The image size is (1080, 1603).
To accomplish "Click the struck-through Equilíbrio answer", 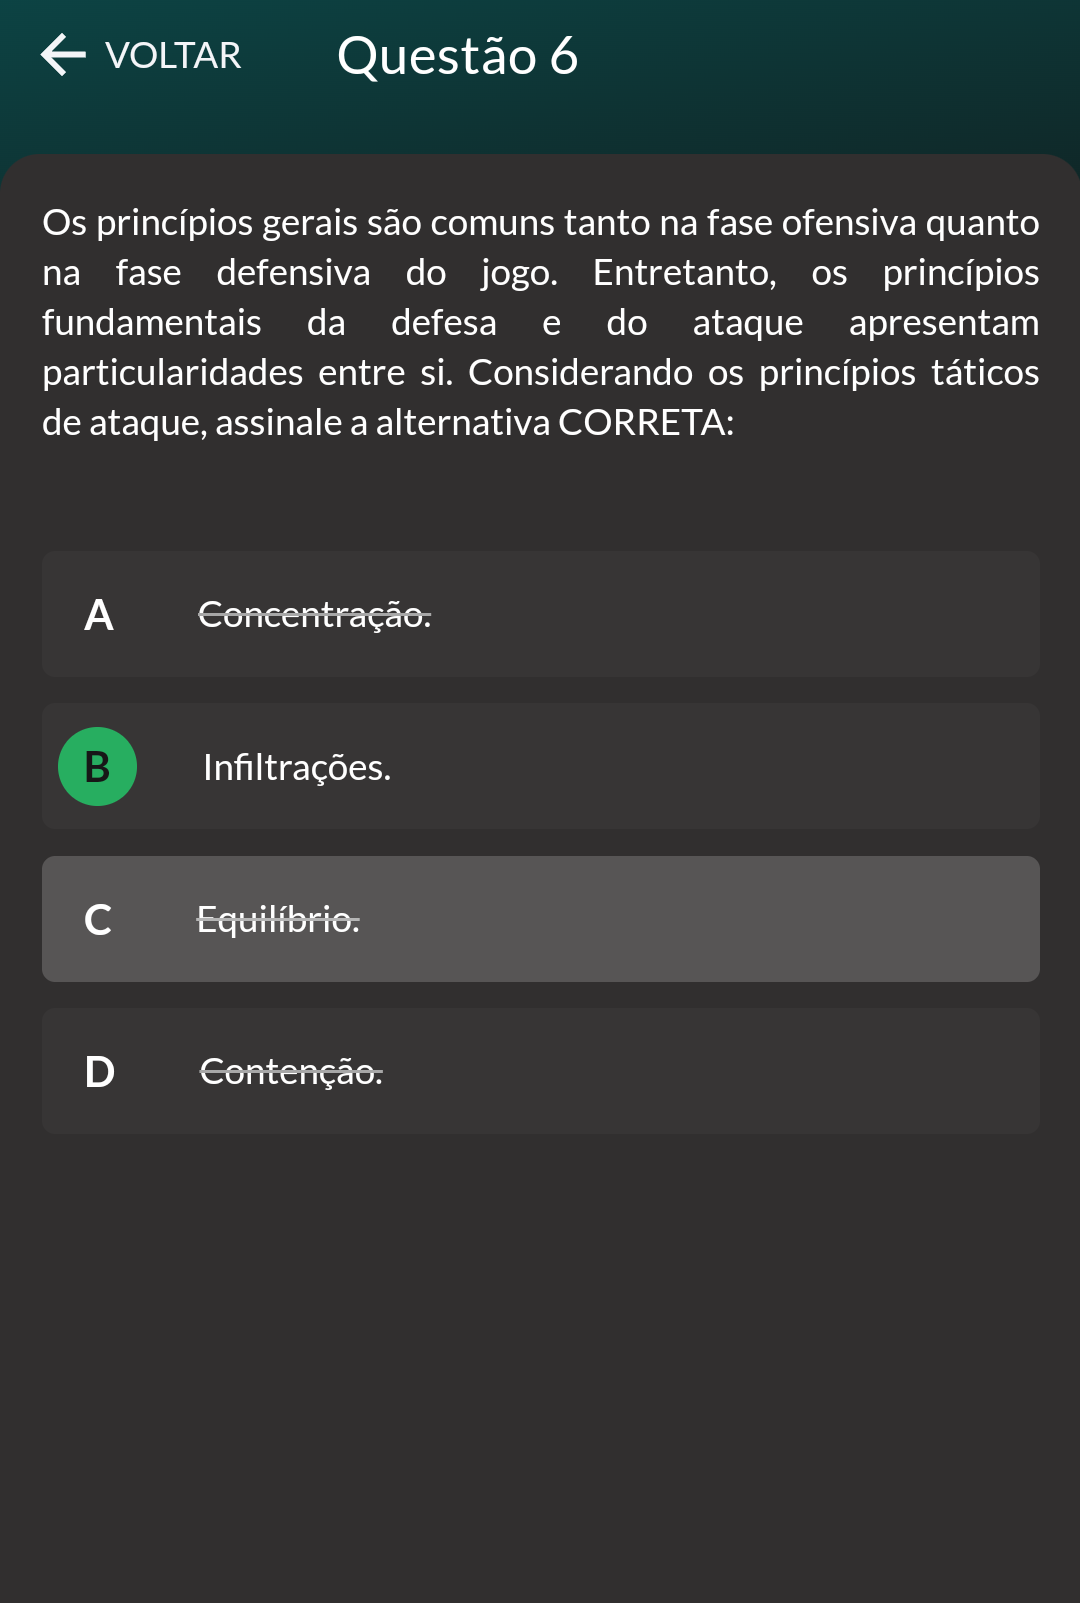I will point(278,919).
